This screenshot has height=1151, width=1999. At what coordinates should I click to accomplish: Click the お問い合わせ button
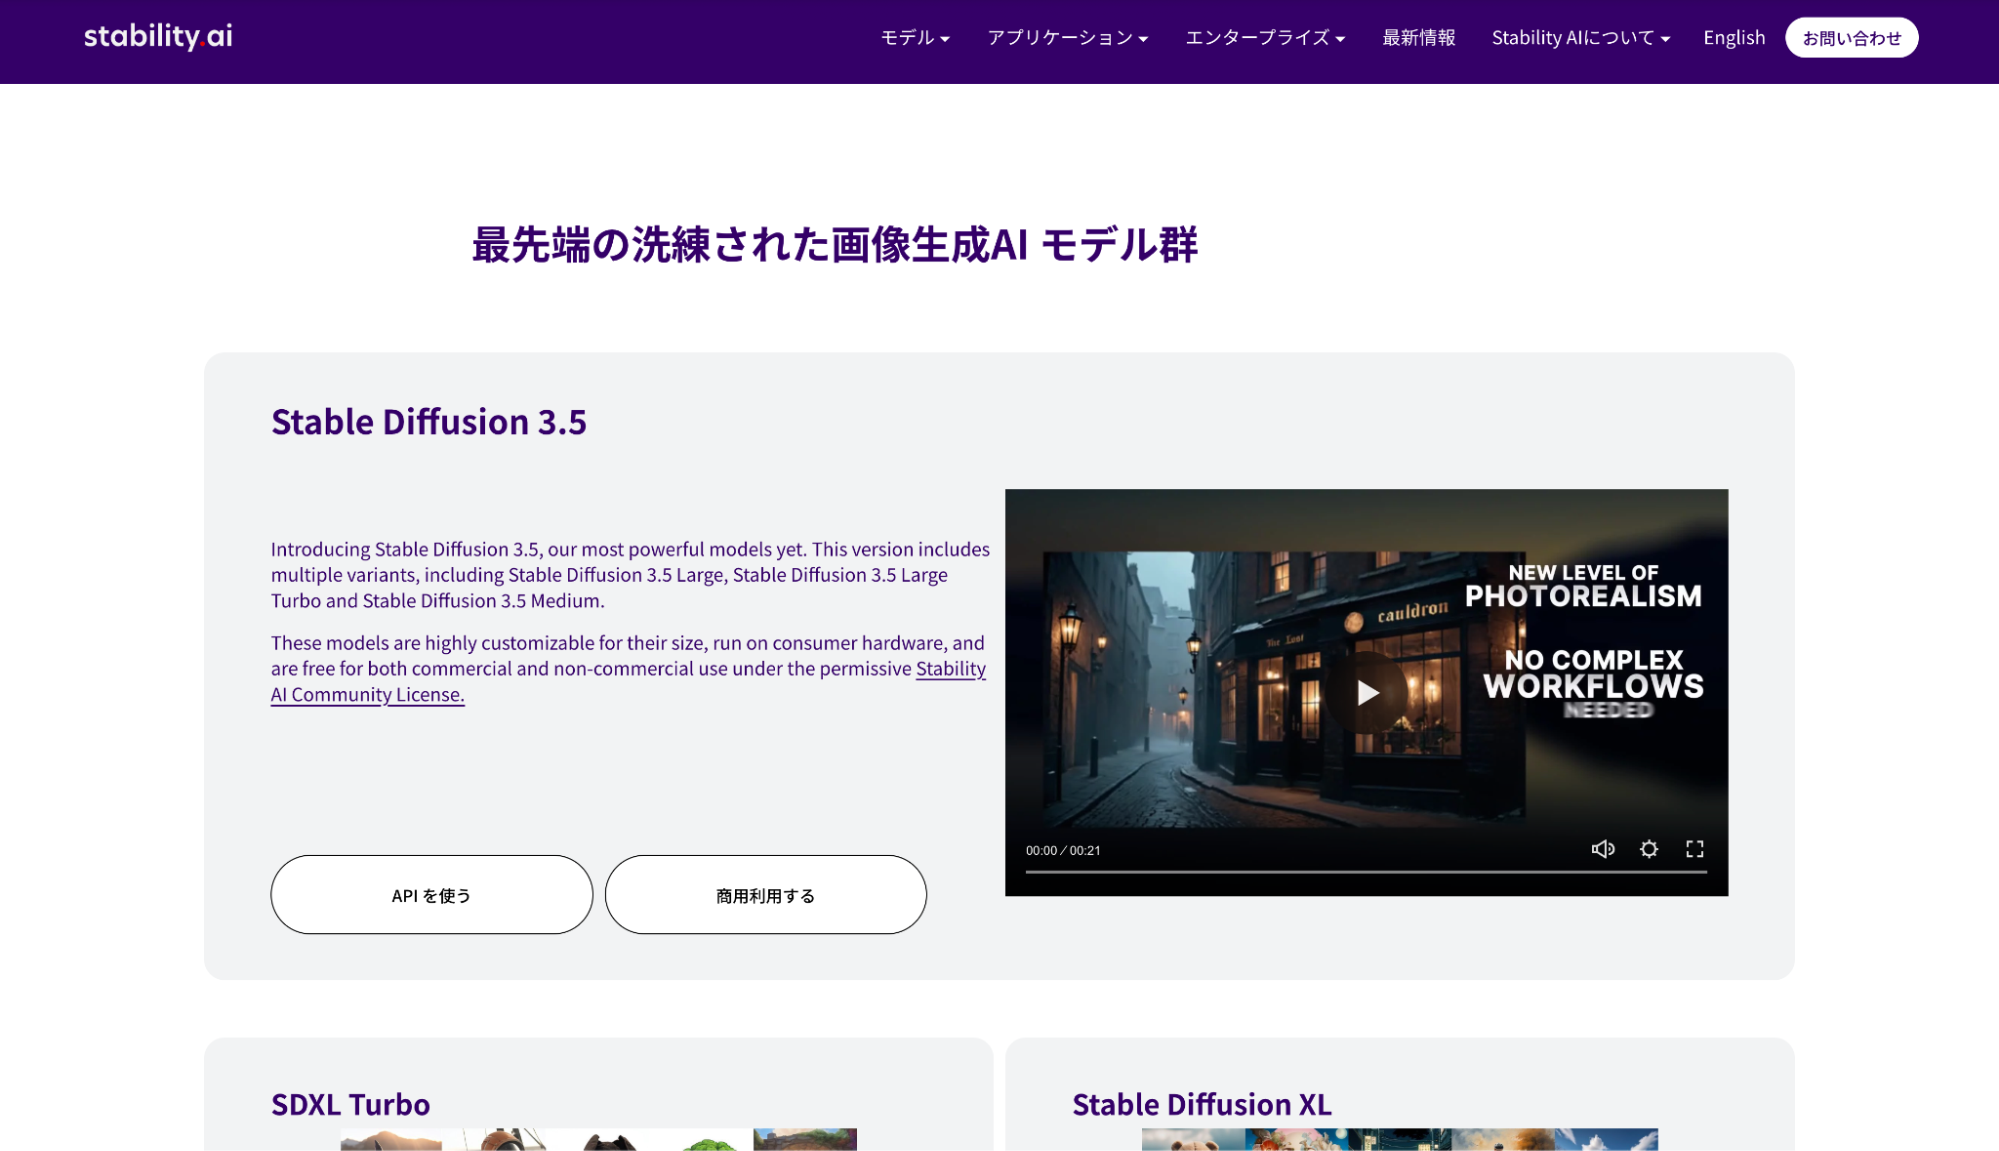pos(1852,38)
